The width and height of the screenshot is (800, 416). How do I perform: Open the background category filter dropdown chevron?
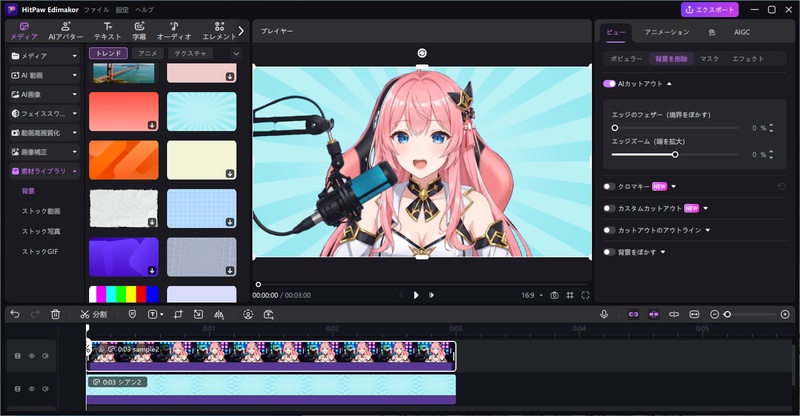pos(236,53)
